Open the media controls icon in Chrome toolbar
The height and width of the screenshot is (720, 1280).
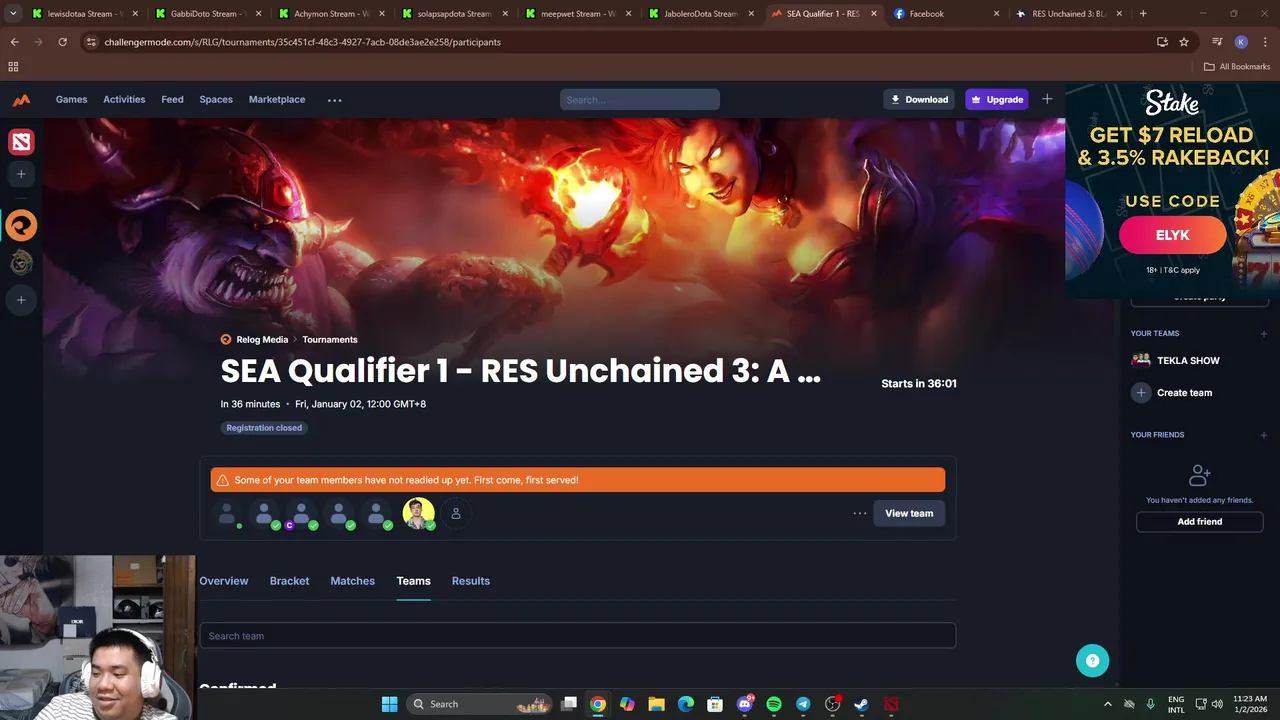[1217, 42]
